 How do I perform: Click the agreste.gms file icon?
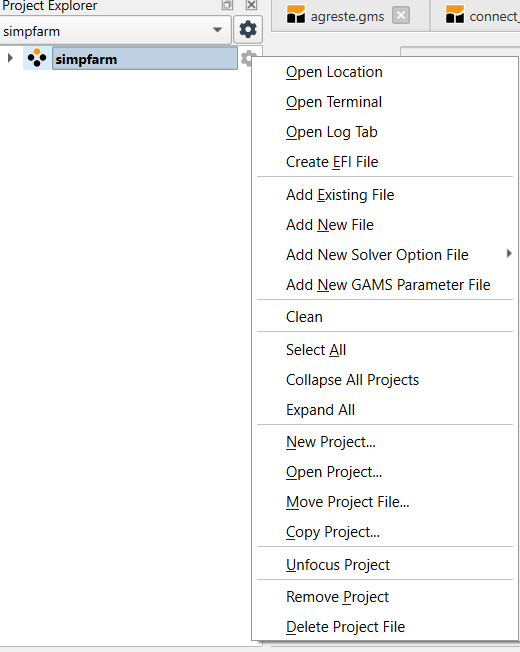296,15
